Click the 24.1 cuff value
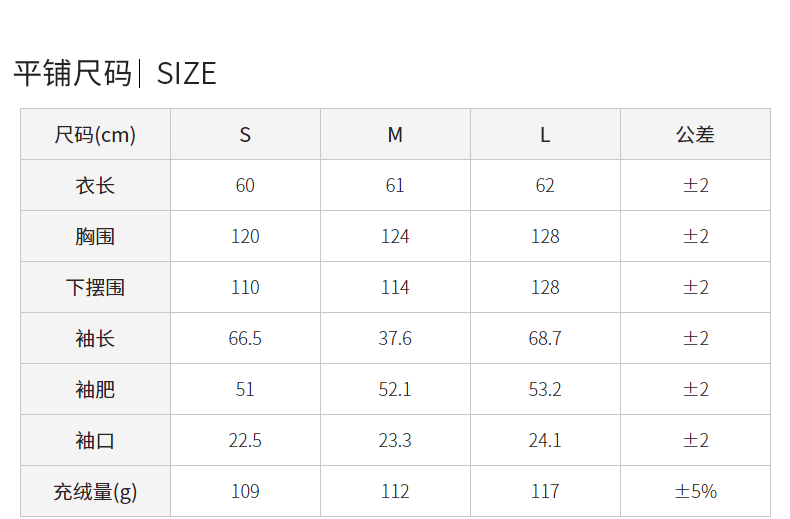Image resolution: width=790 pixels, height=519 pixels. 545,440
